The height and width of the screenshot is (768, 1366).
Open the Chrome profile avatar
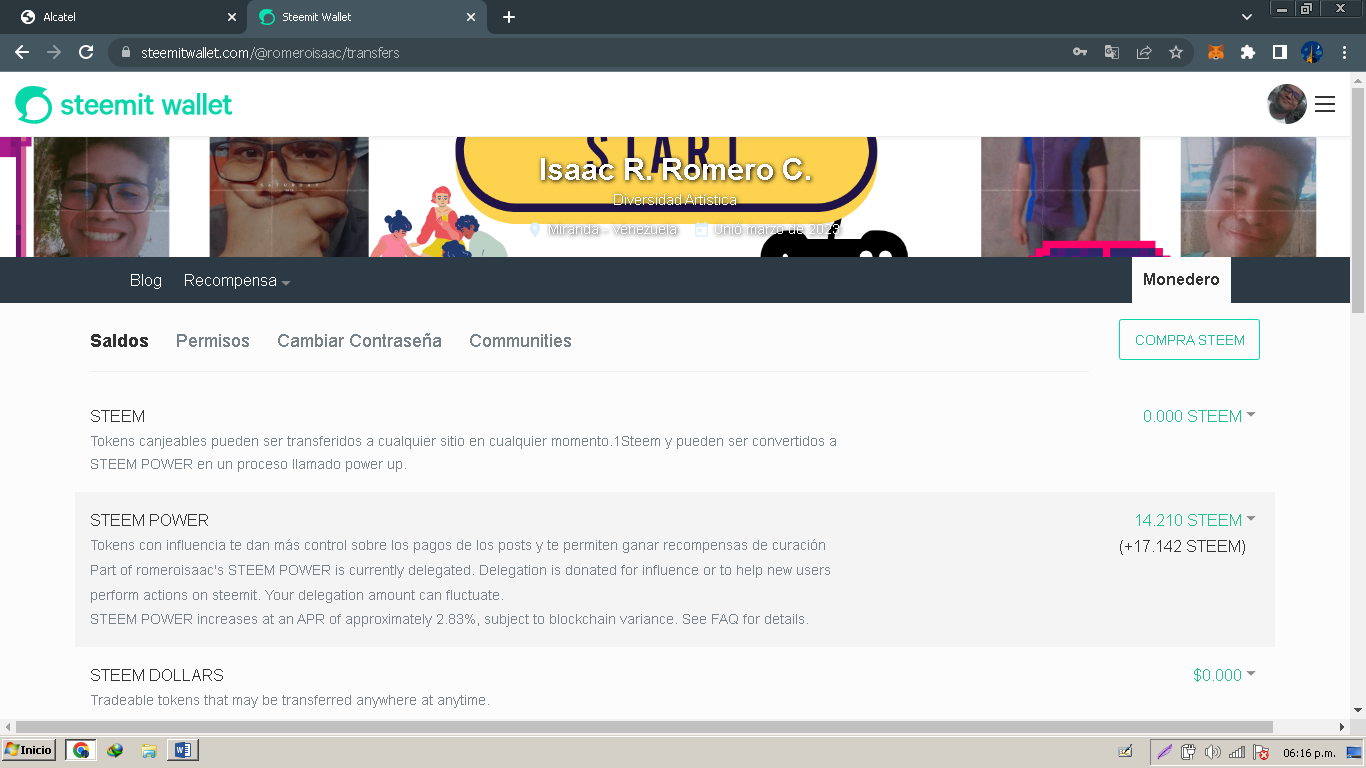1312,52
